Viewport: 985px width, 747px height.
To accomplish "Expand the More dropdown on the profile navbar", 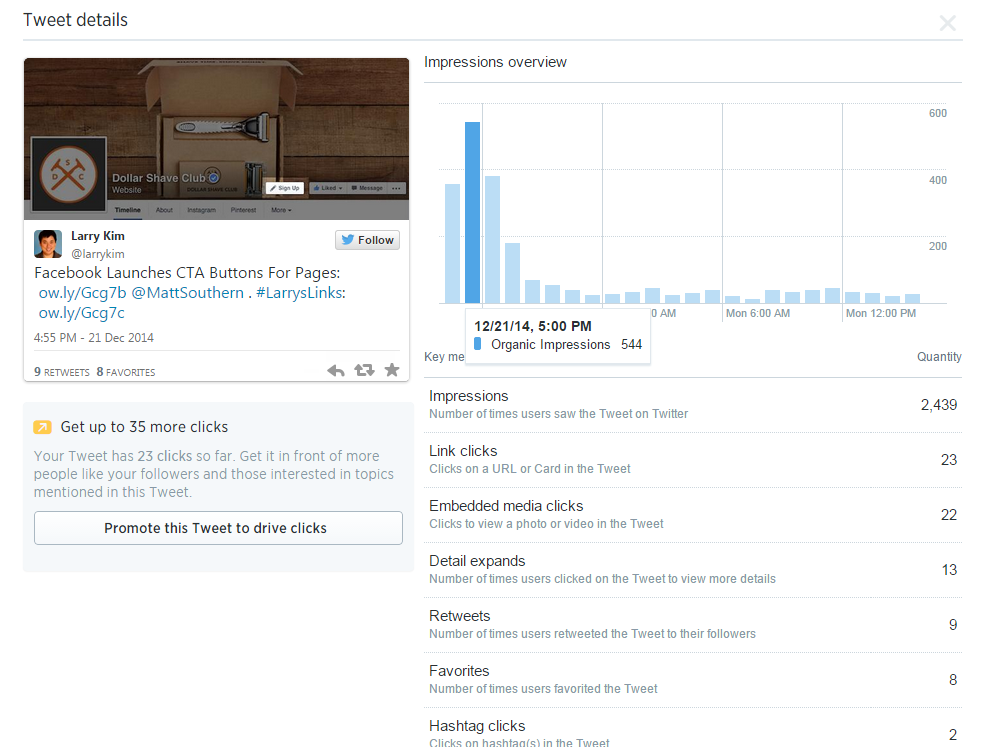I will (282, 210).
